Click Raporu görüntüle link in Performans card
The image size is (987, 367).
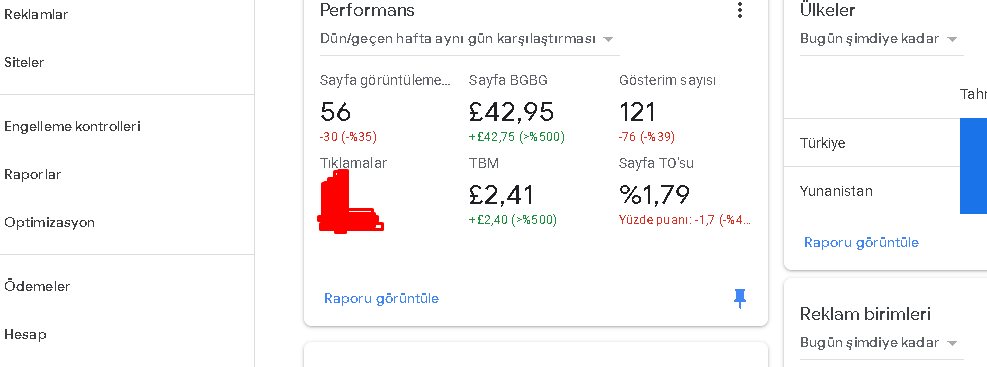[381, 298]
